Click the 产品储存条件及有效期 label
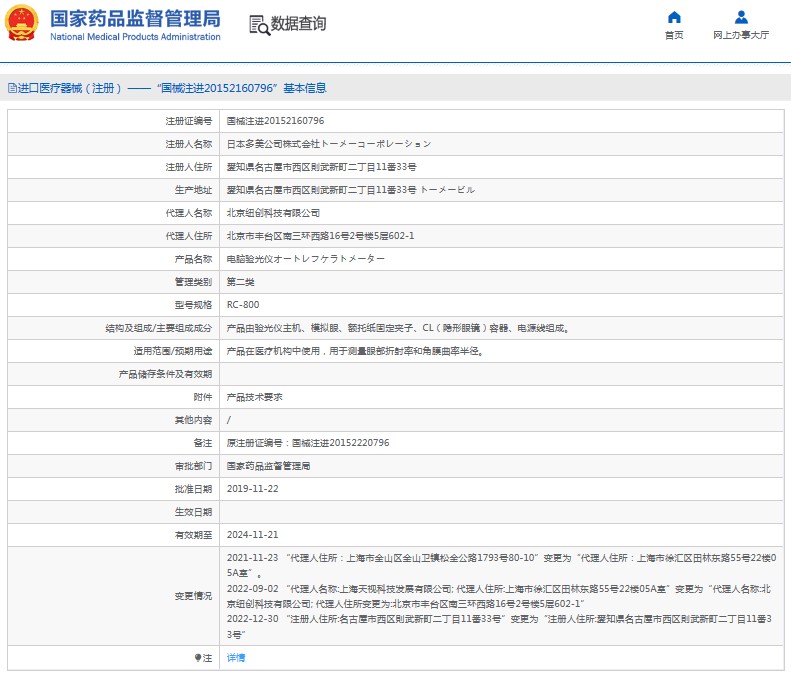 165,374
